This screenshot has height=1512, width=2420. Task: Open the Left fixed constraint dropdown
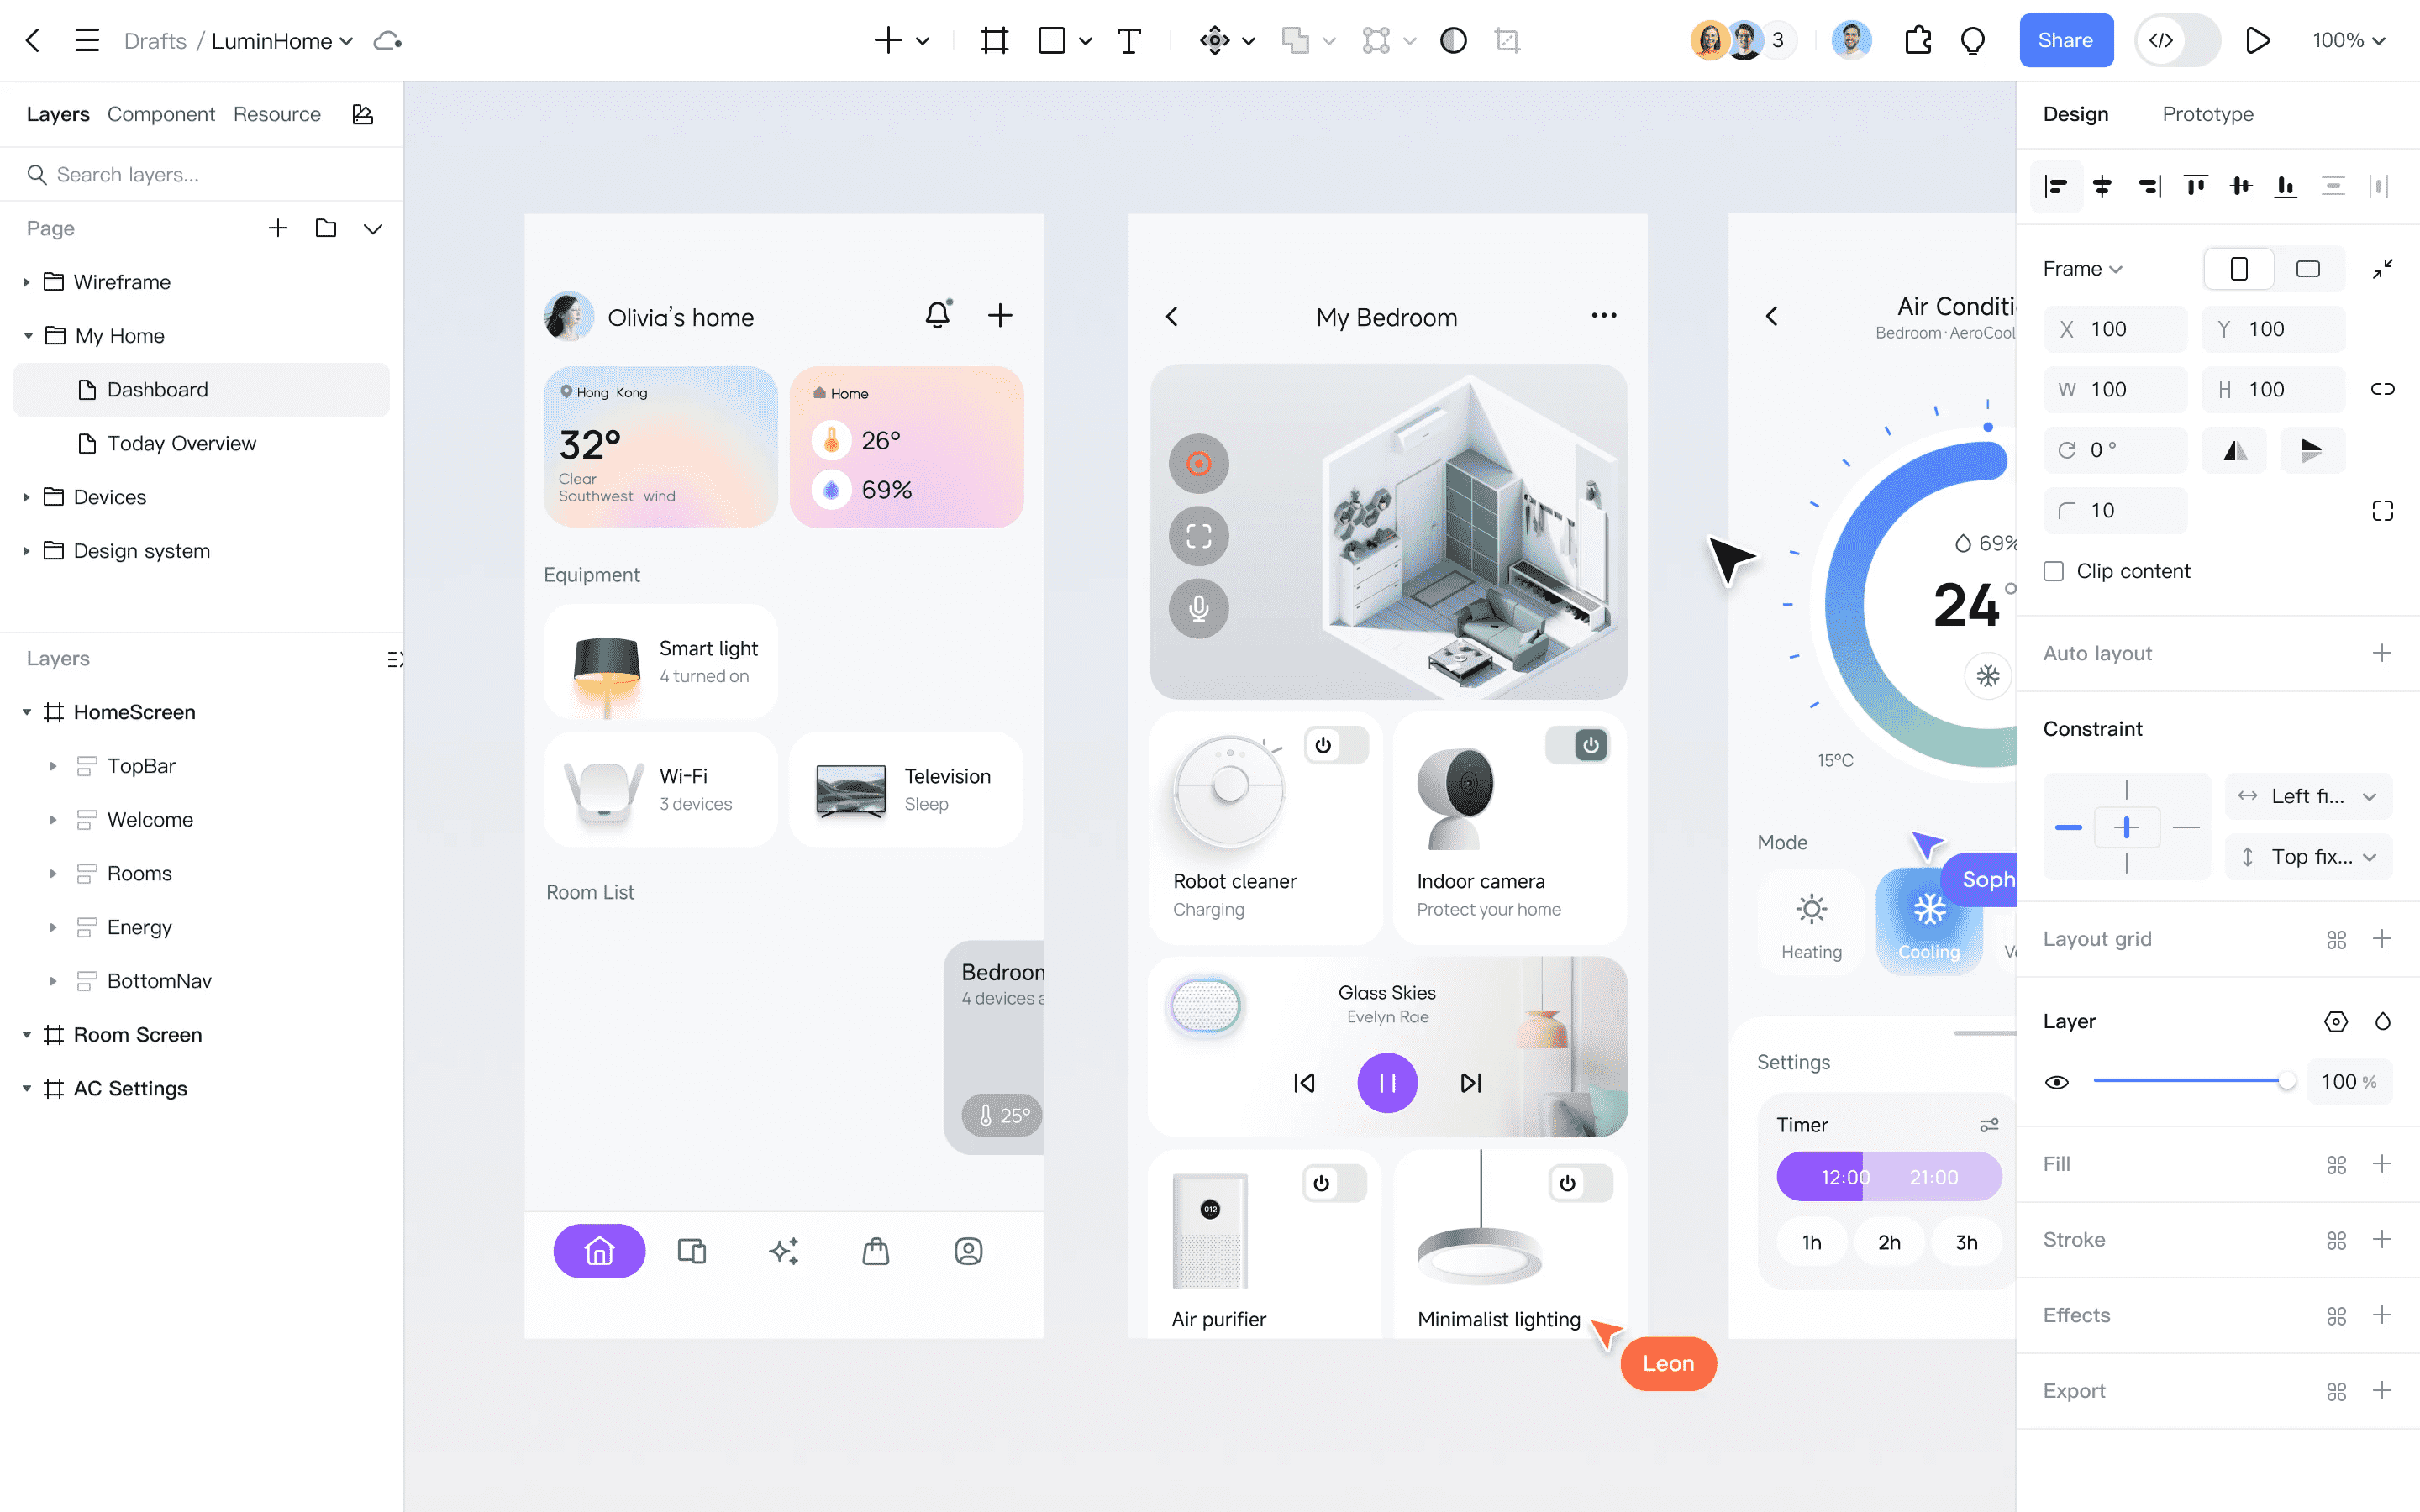[x=2309, y=796]
